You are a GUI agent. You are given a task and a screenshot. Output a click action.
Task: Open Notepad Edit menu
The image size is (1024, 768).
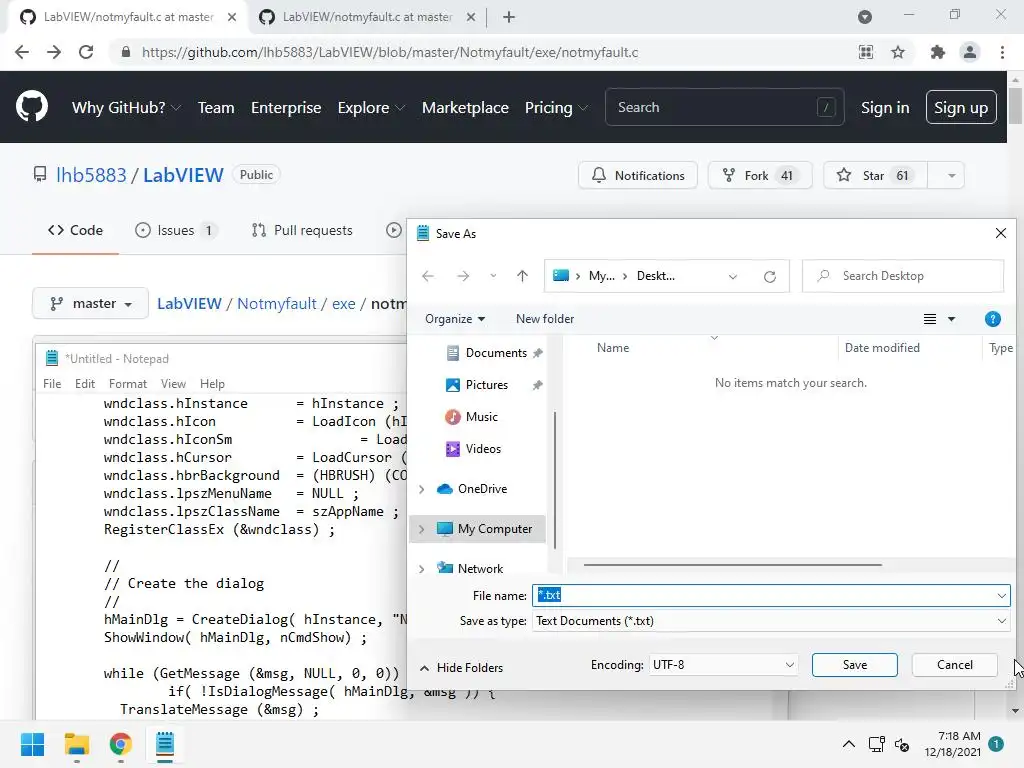85,384
